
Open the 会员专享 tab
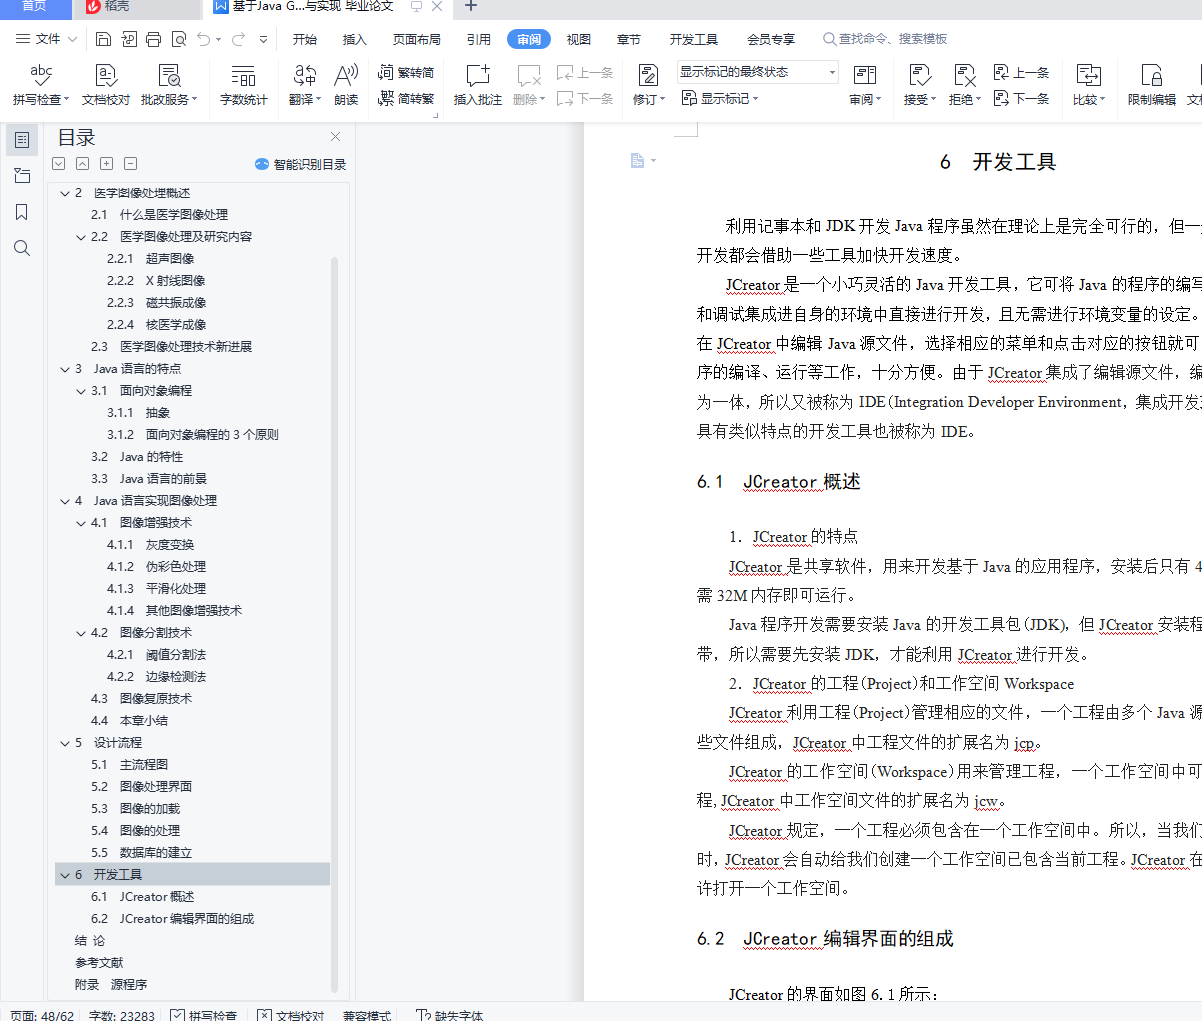770,39
